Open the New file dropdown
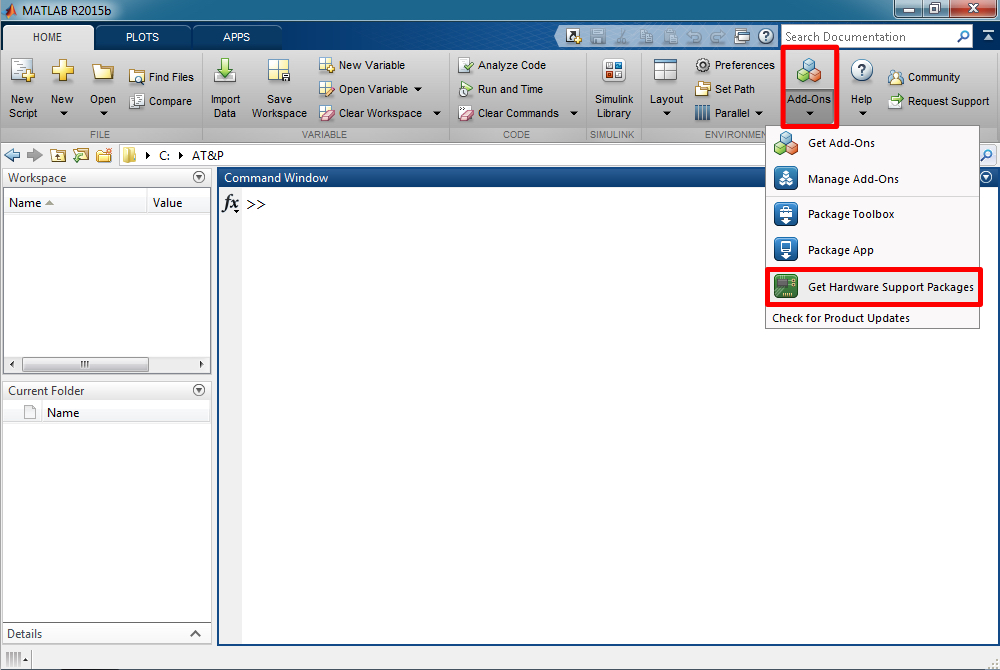1000x670 pixels. [62, 88]
